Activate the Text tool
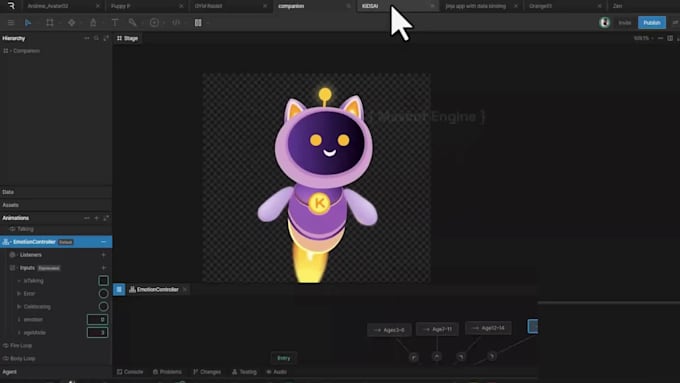The height and width of the screenshot is (383, 680). (x=115, y=23)
